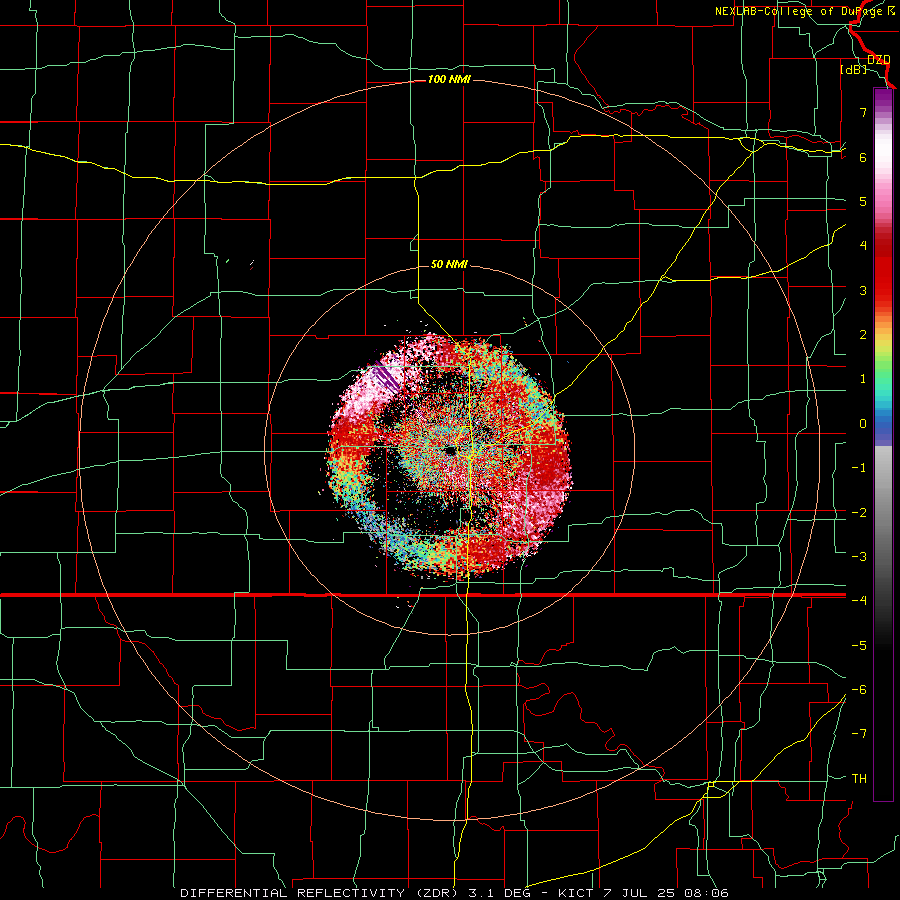The width and height of the screenshot is (900, 900).
Task: Select the 0 value on the dB scale
Action: pos(863,424)
